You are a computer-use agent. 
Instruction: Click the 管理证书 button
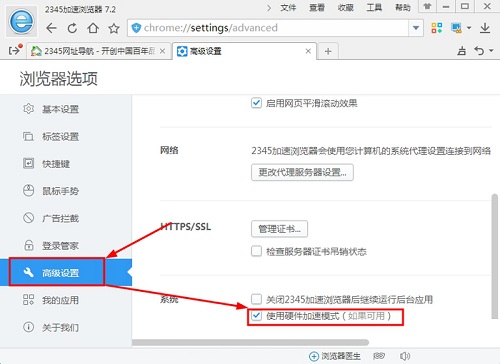tap(279, 229)
